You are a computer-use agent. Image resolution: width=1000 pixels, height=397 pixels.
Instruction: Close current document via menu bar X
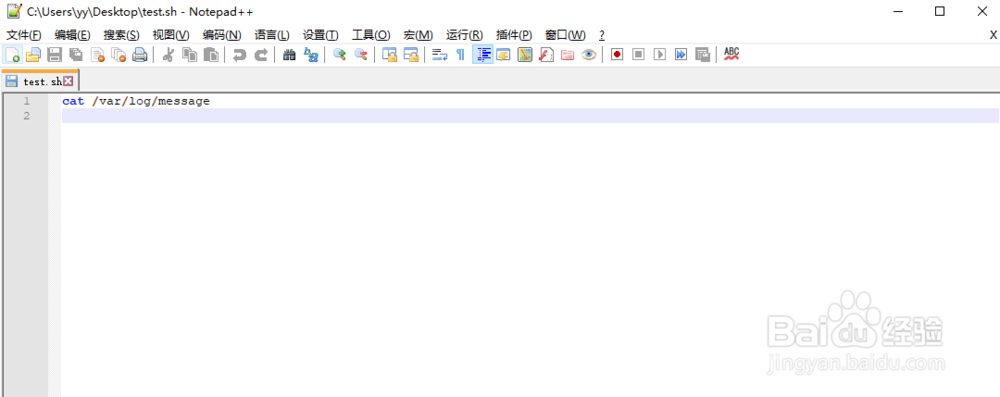point(993,35)
